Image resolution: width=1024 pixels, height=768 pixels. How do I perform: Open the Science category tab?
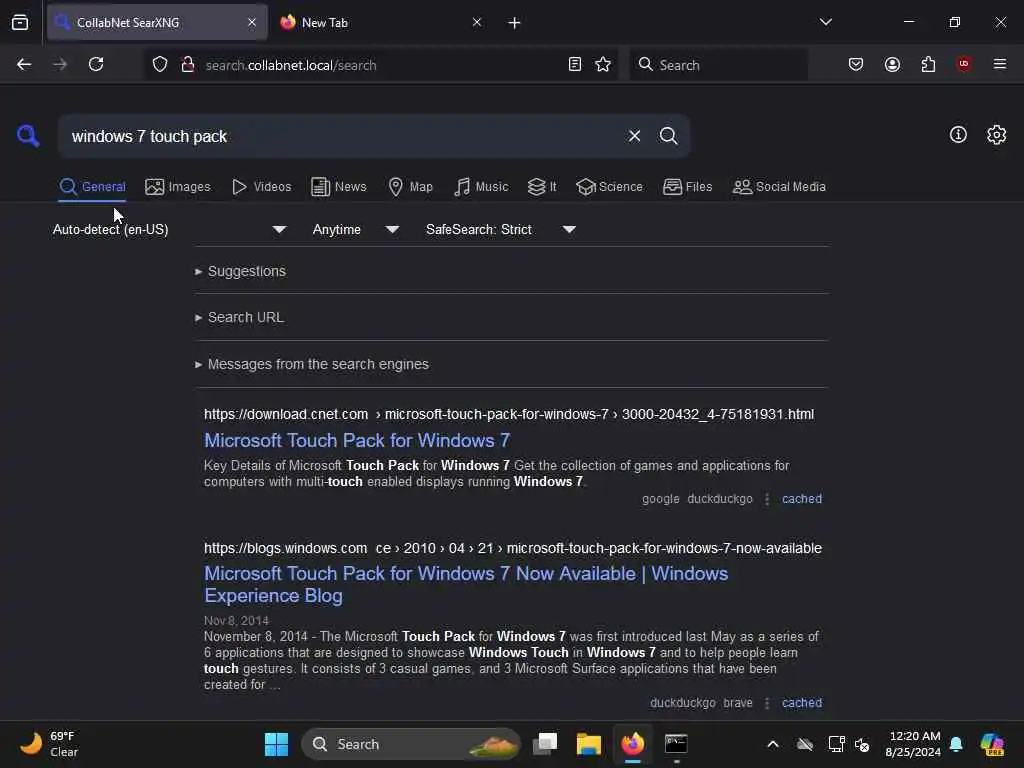[609, 187]
